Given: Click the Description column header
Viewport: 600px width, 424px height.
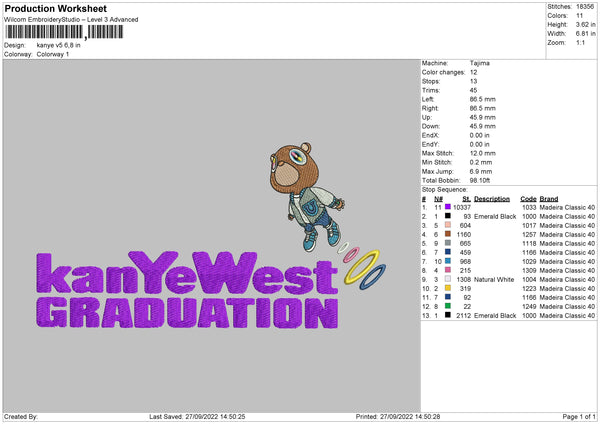Looking at the screenshot, I should pos(492,199).
